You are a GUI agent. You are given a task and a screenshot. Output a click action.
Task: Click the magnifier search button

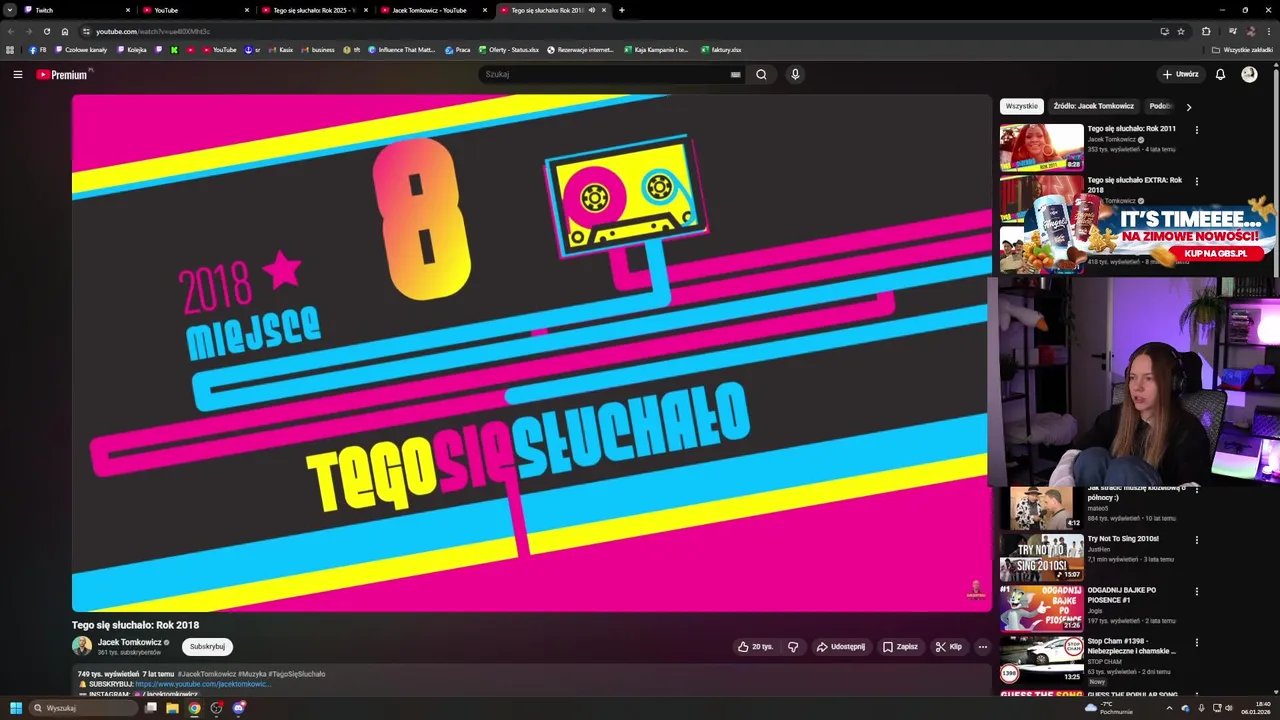761,74
